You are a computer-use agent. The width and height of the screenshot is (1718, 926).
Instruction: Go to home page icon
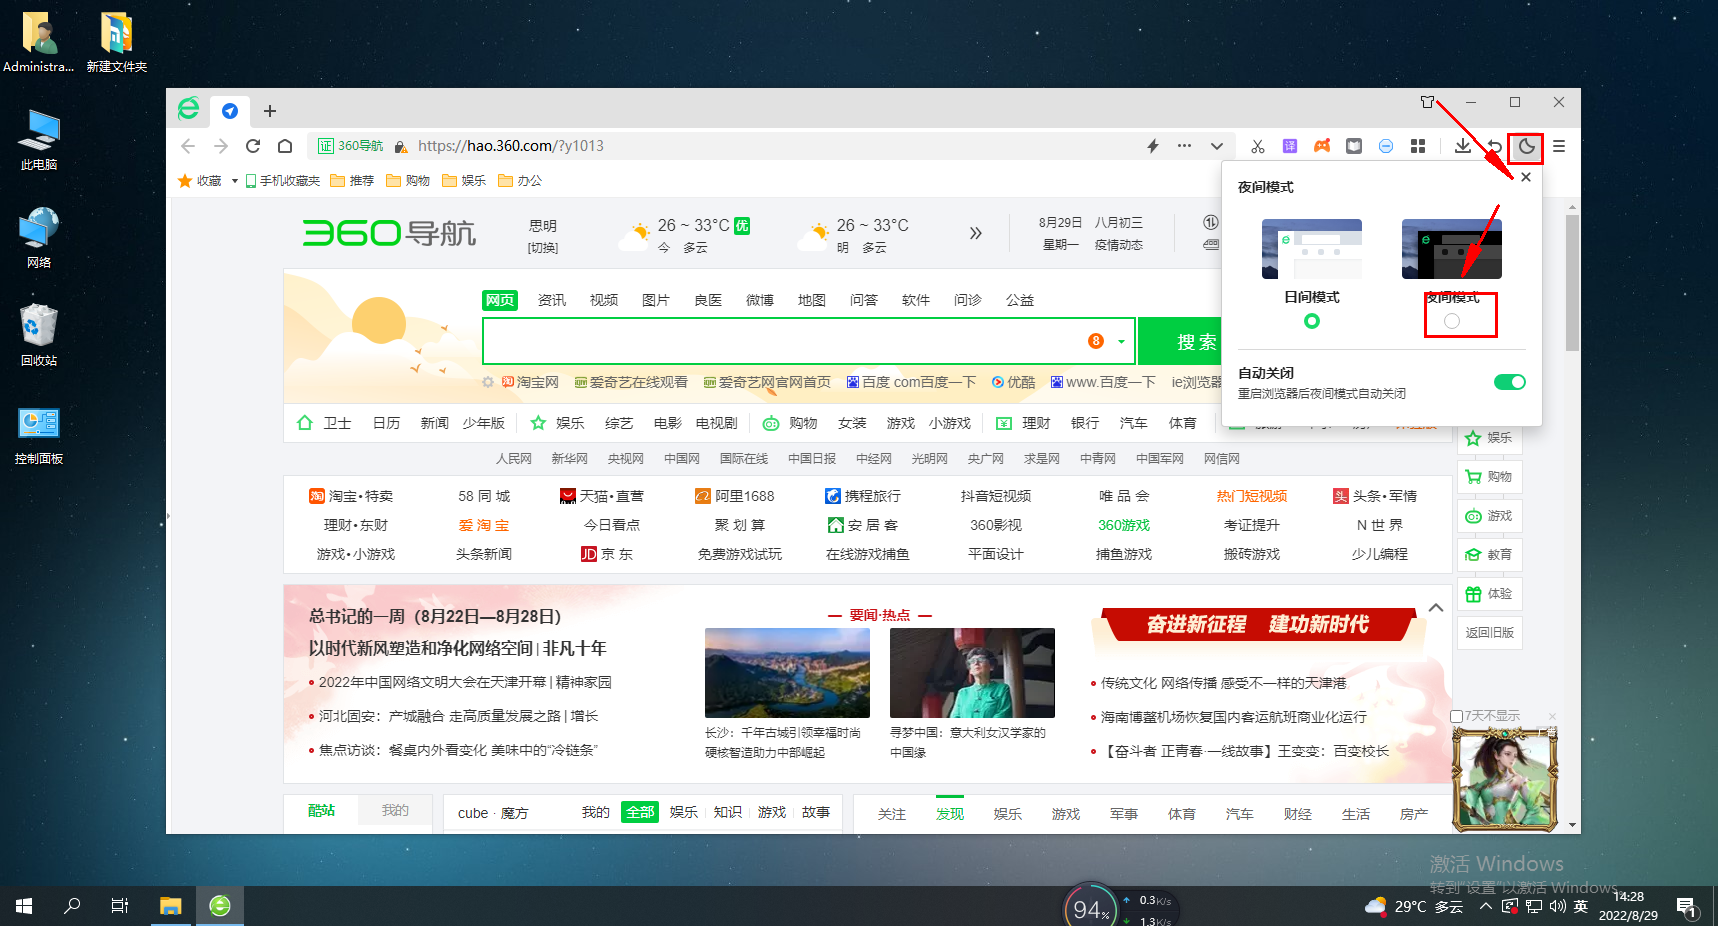[x=285, y=146]
